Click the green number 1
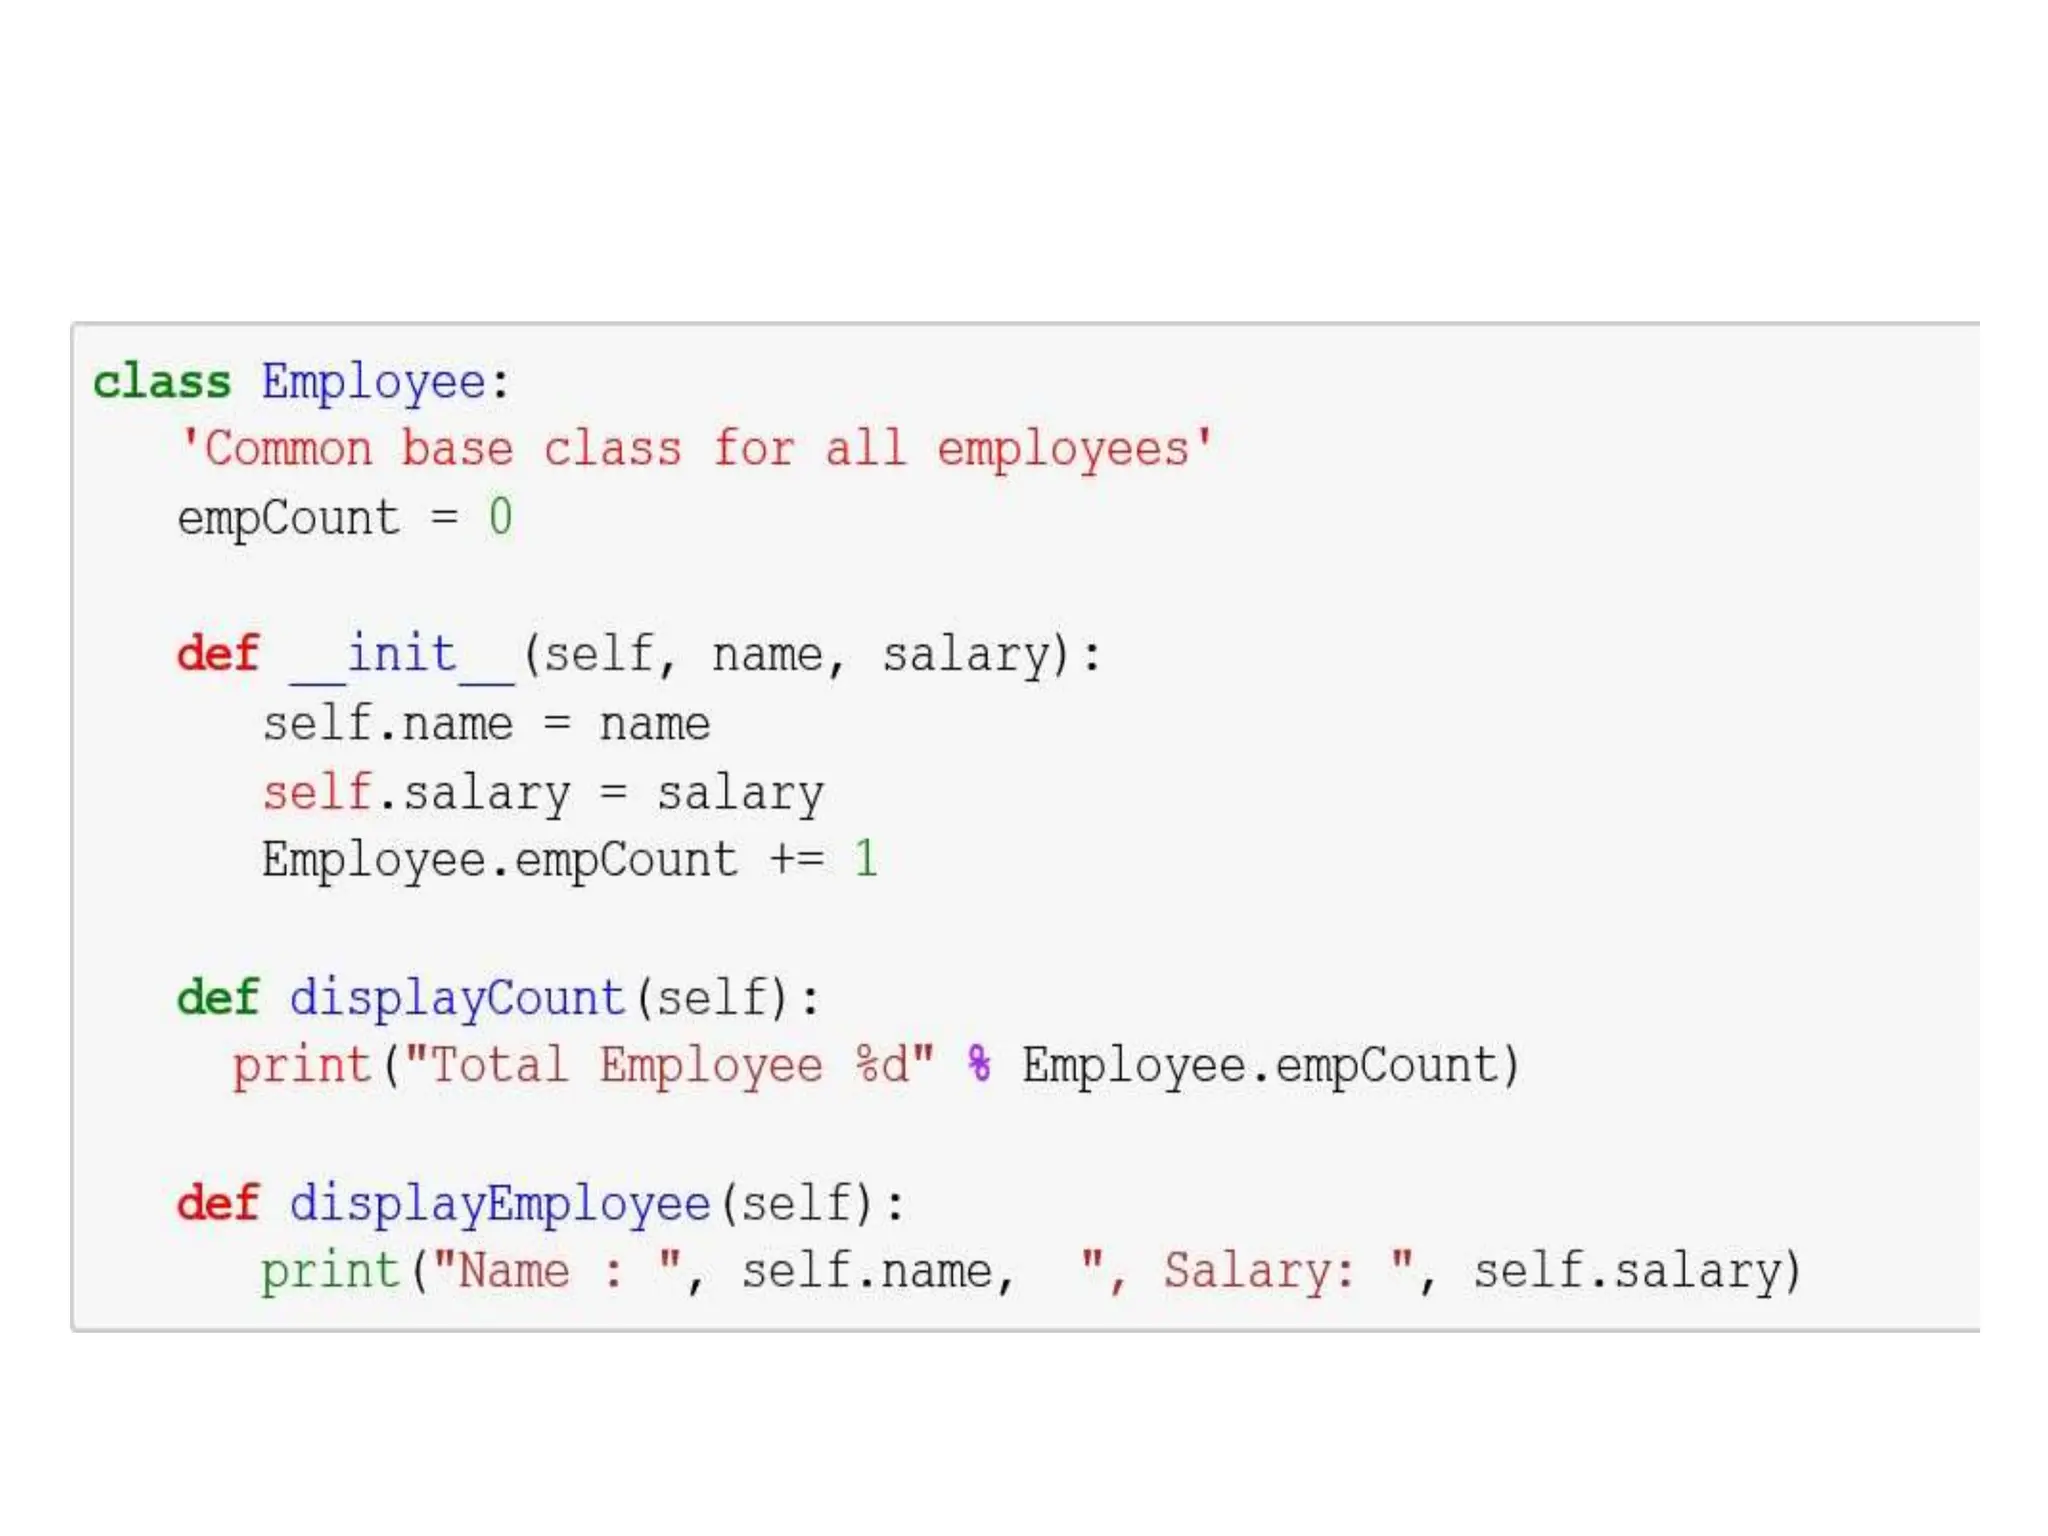 (x=866, y=861)
